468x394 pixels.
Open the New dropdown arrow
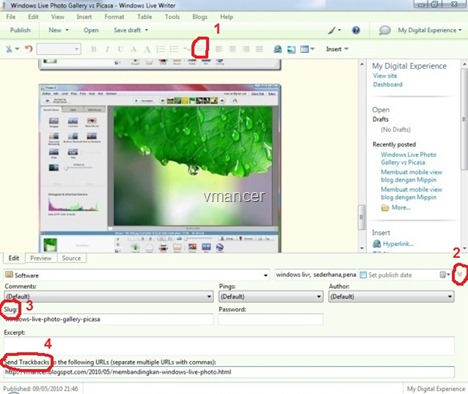(67, 30)
